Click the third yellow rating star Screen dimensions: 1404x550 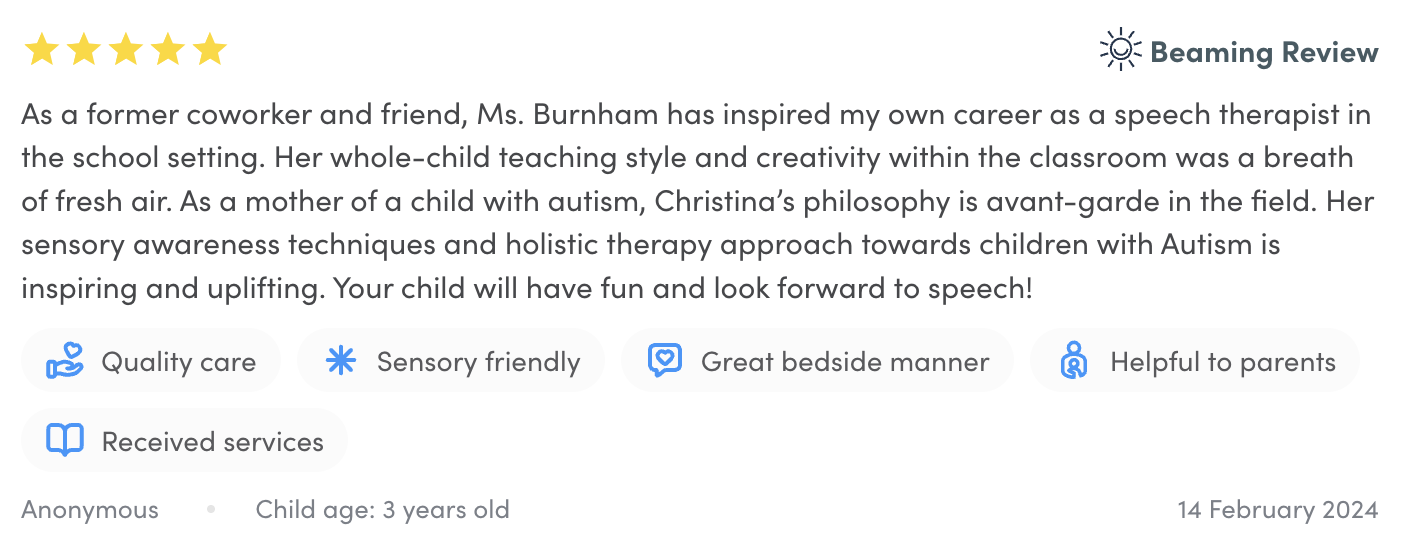(125, 49)
